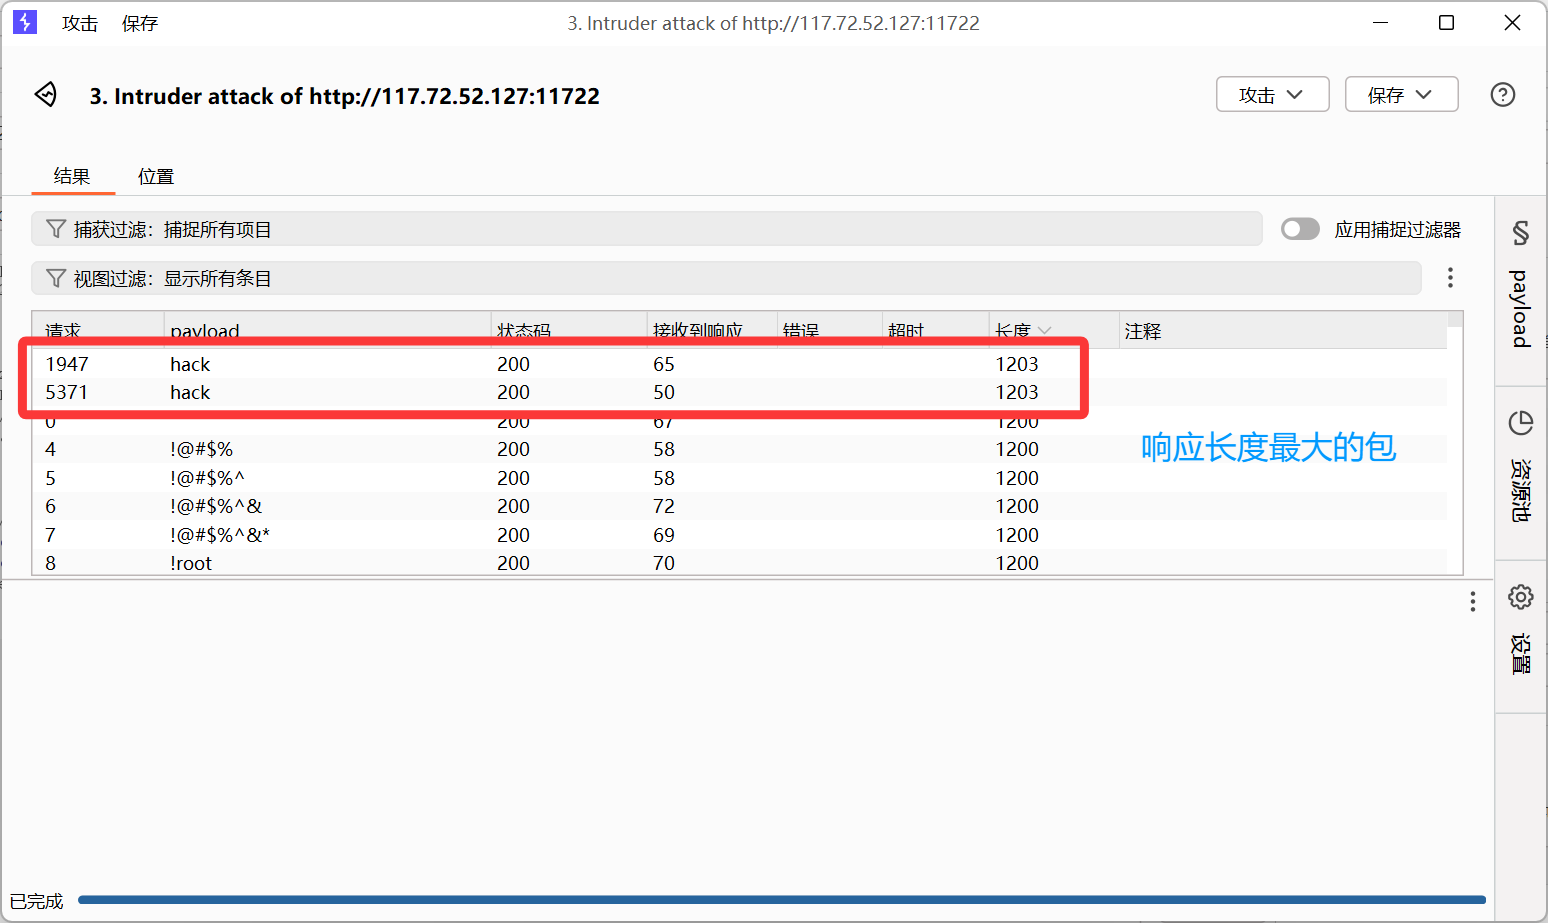
Task: Open the 攻击 menu in the title bar
Action: coord(80,23)
